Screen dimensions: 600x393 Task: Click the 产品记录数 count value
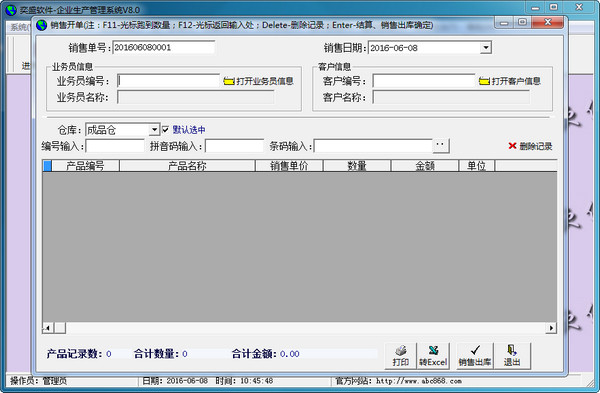pyautogui.click(x=109, y=354)
